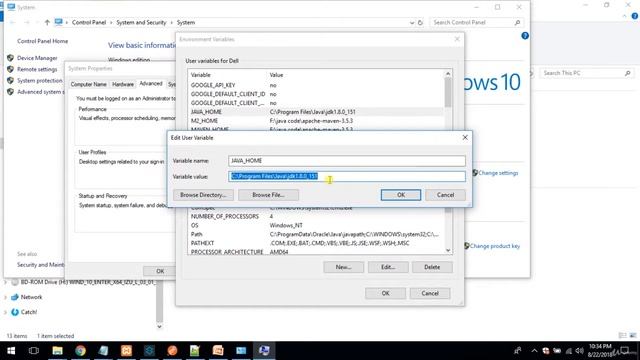Close the Edit User Variable dialog
The height and width of the screenshot is (360, 640).
465,138
